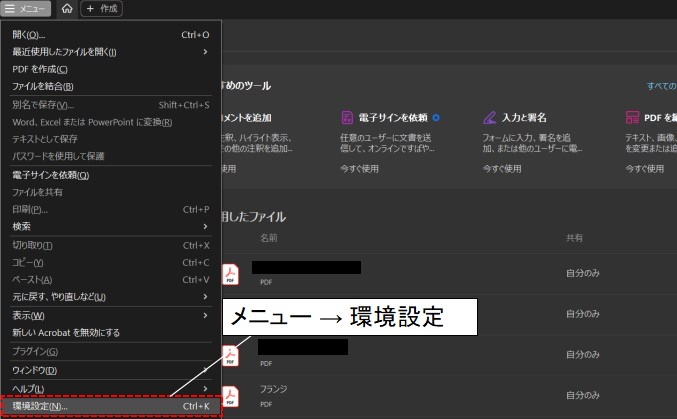Expand the 検索 submenu
The height and width of the screenshot is (419, 677).
click(x=205, y=227)
